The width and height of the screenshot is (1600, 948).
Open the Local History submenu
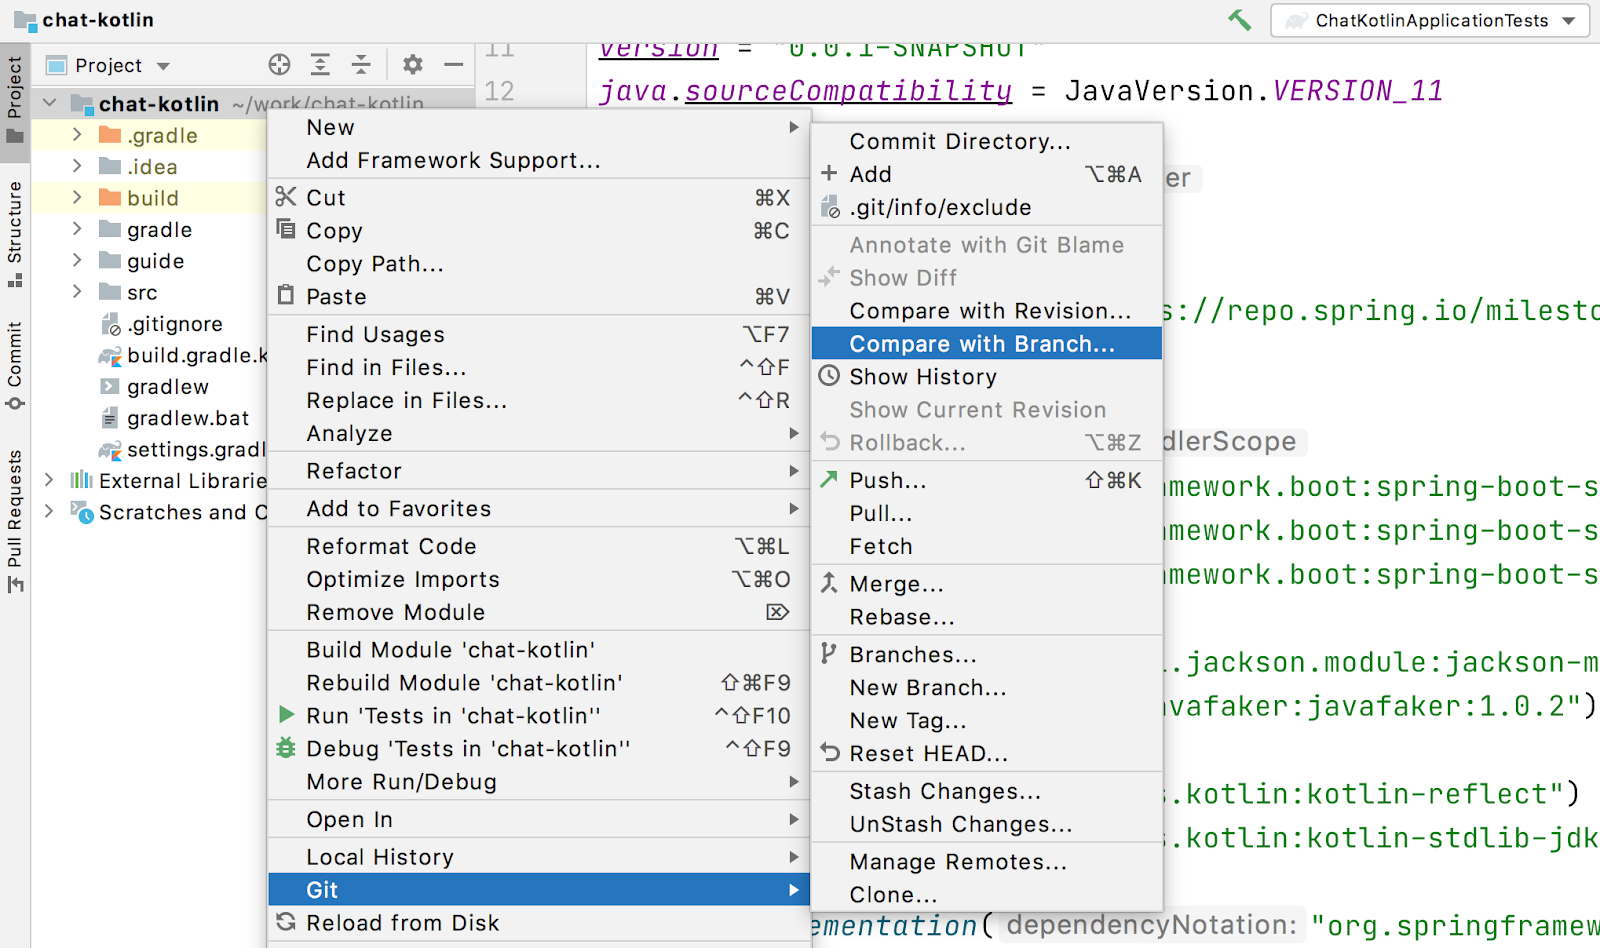pos(538,857)
